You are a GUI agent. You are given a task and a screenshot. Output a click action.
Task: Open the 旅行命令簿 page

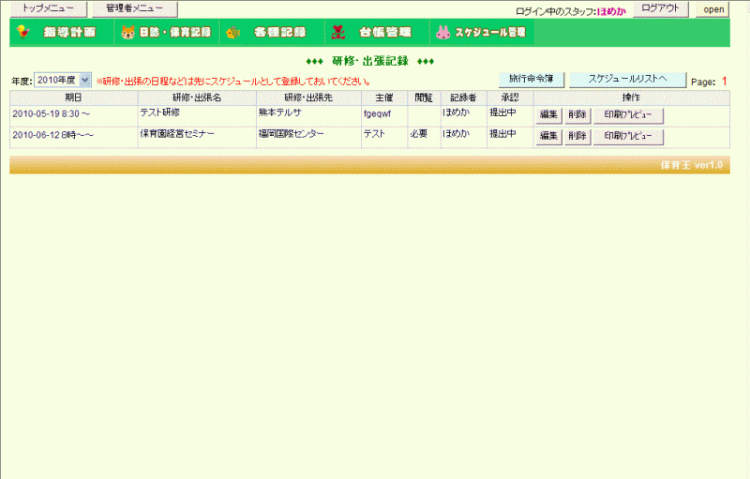click(x=532, y=79)
